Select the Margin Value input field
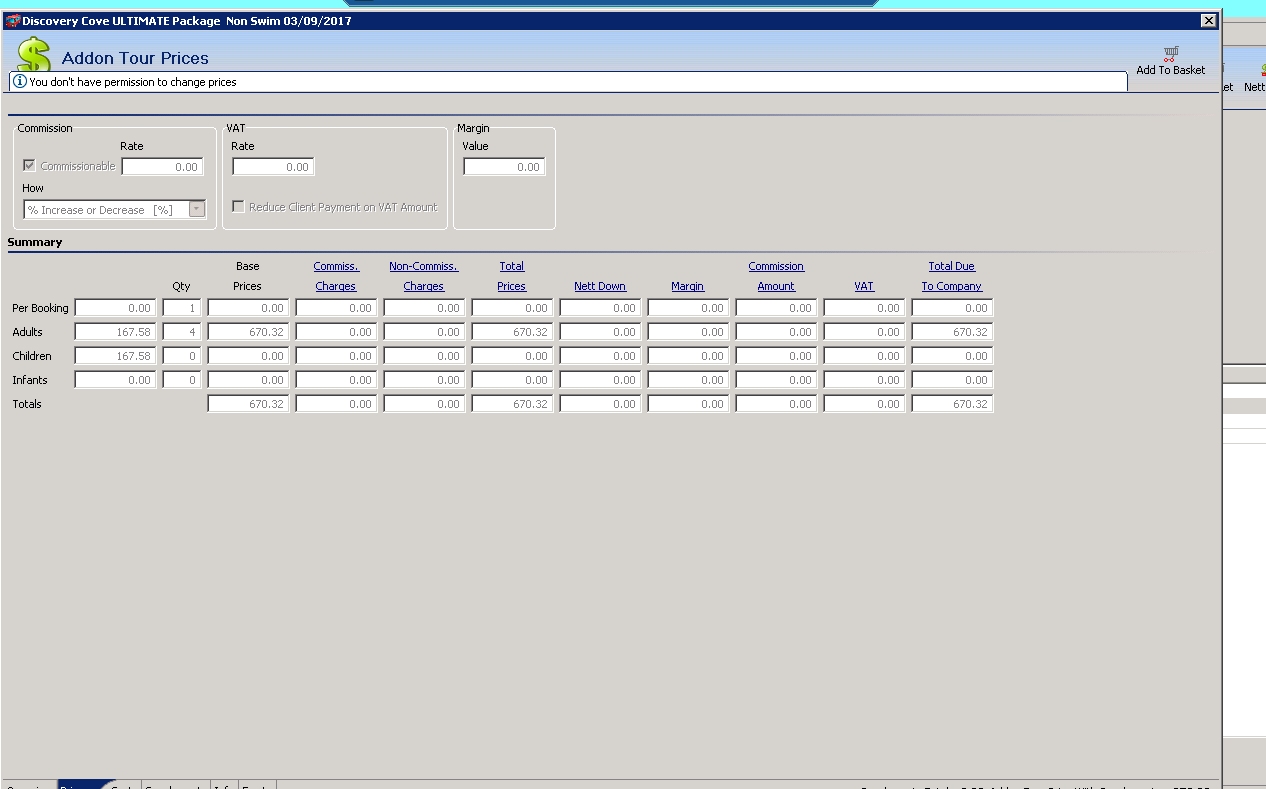This screenshot has height=789, width=1266. [504, 167]
